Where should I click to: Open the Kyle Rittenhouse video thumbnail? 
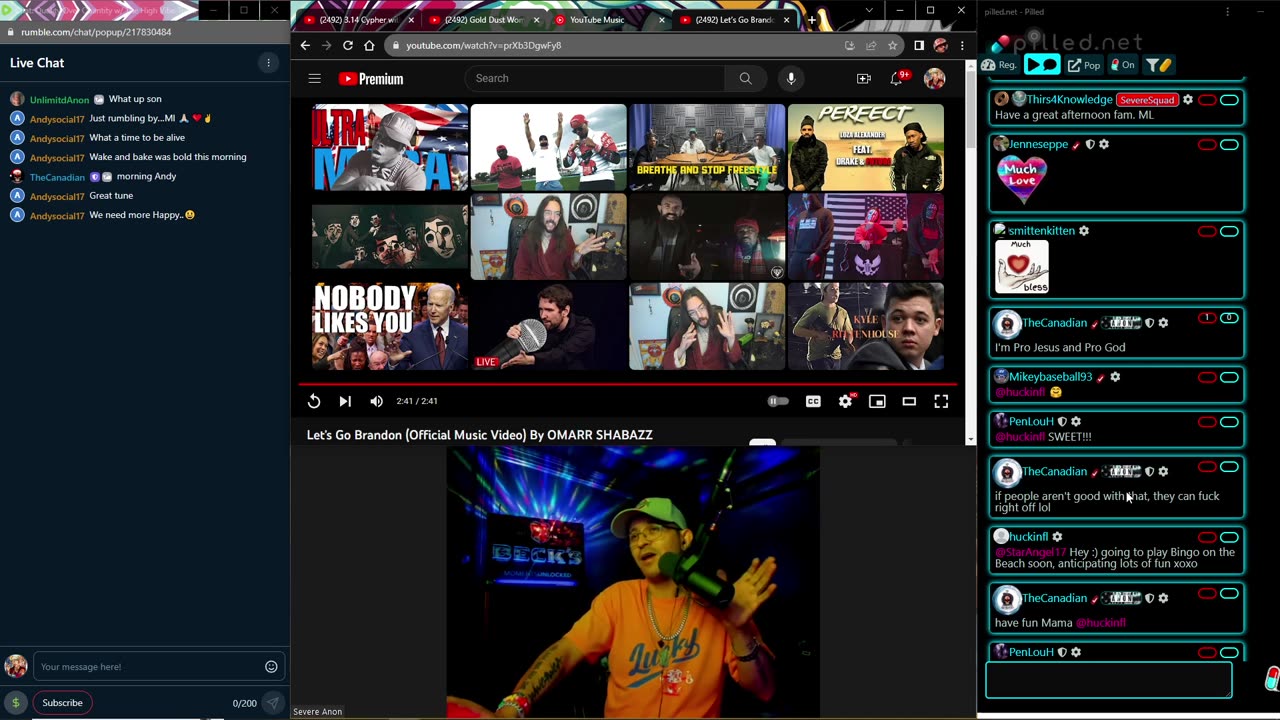click(x=866, y=326)
